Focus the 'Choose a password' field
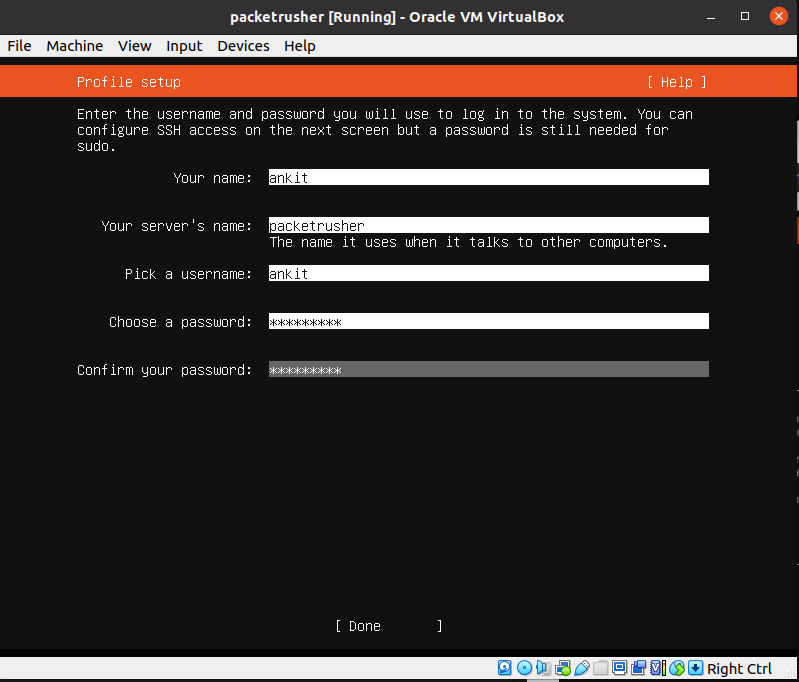 coord(489,321)
